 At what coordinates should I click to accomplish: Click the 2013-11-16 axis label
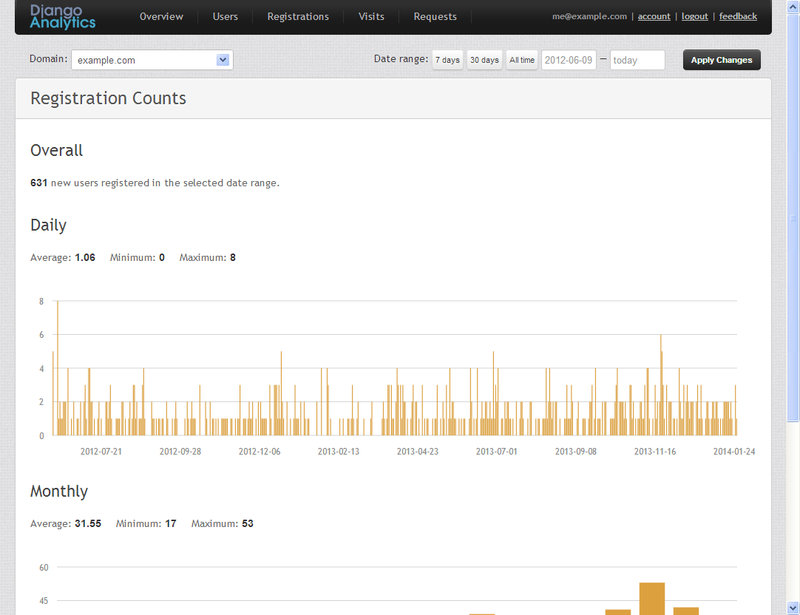655,451
